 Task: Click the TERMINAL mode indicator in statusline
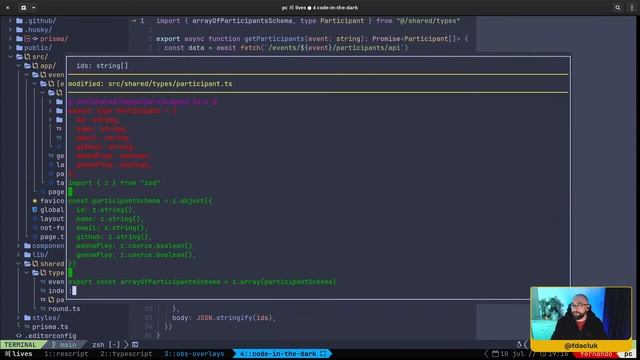point(20,345)
